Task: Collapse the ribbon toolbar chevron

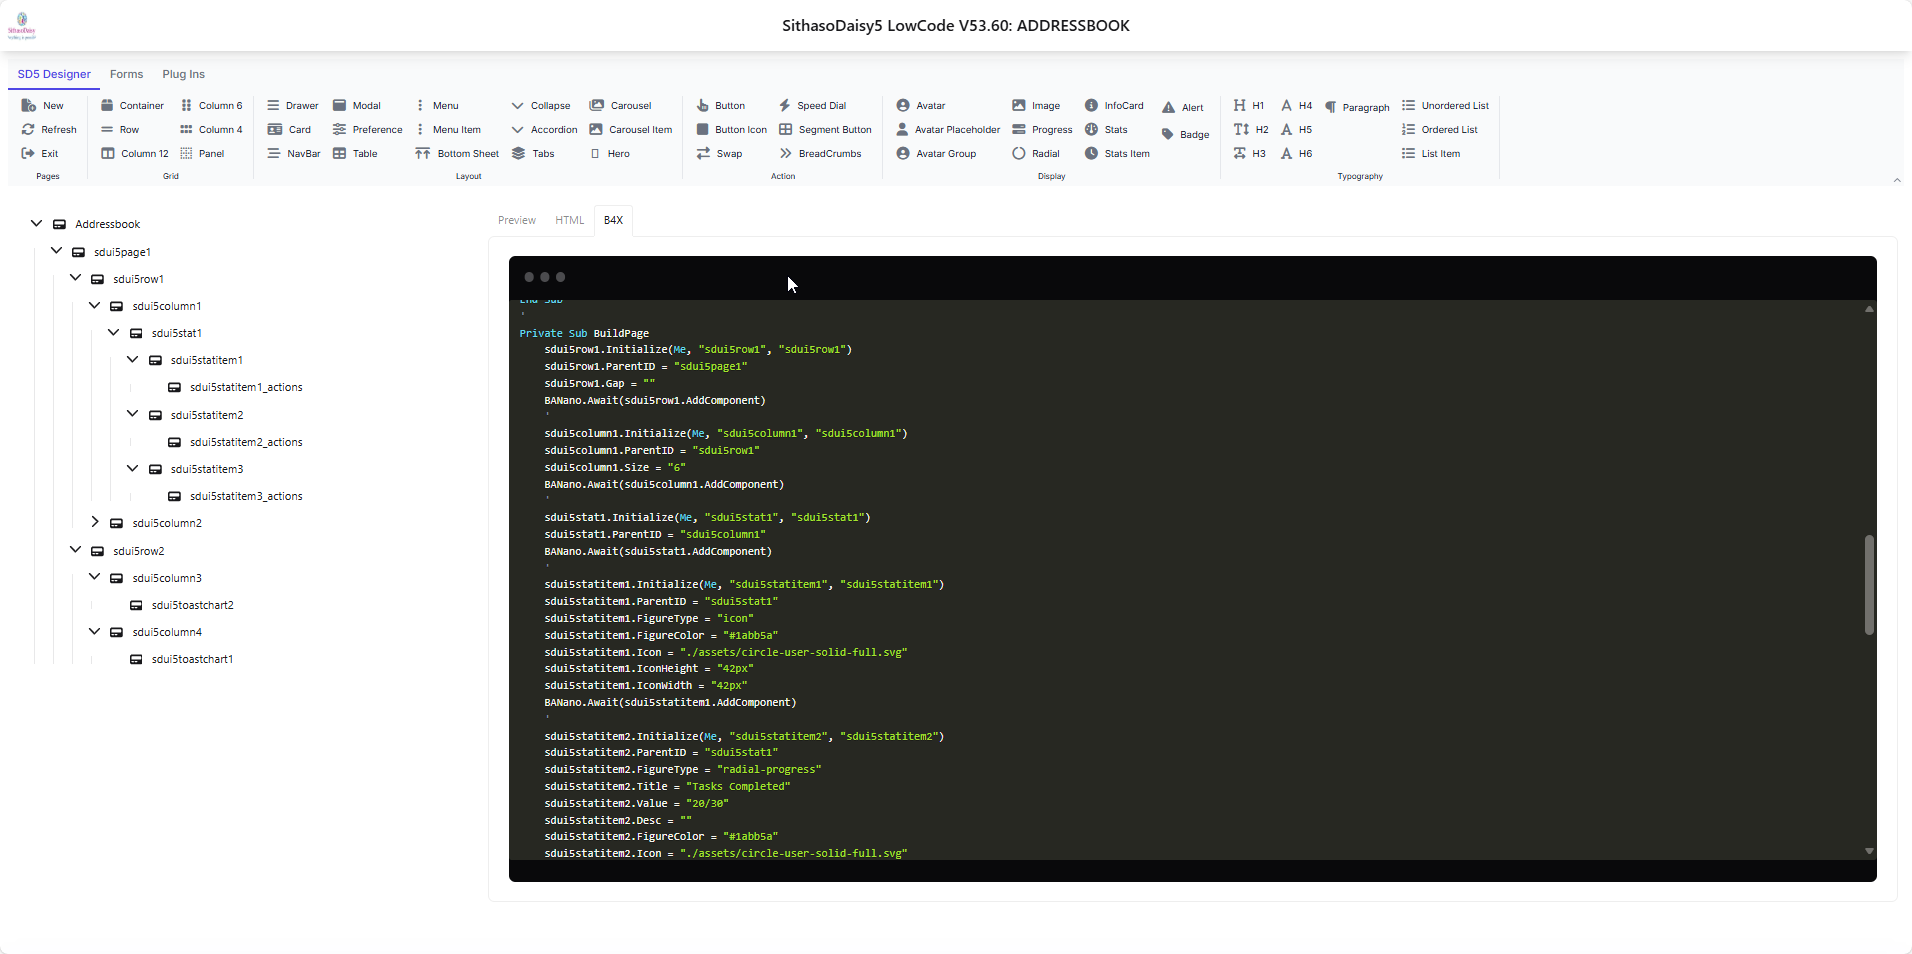Action: (1897, 180)
